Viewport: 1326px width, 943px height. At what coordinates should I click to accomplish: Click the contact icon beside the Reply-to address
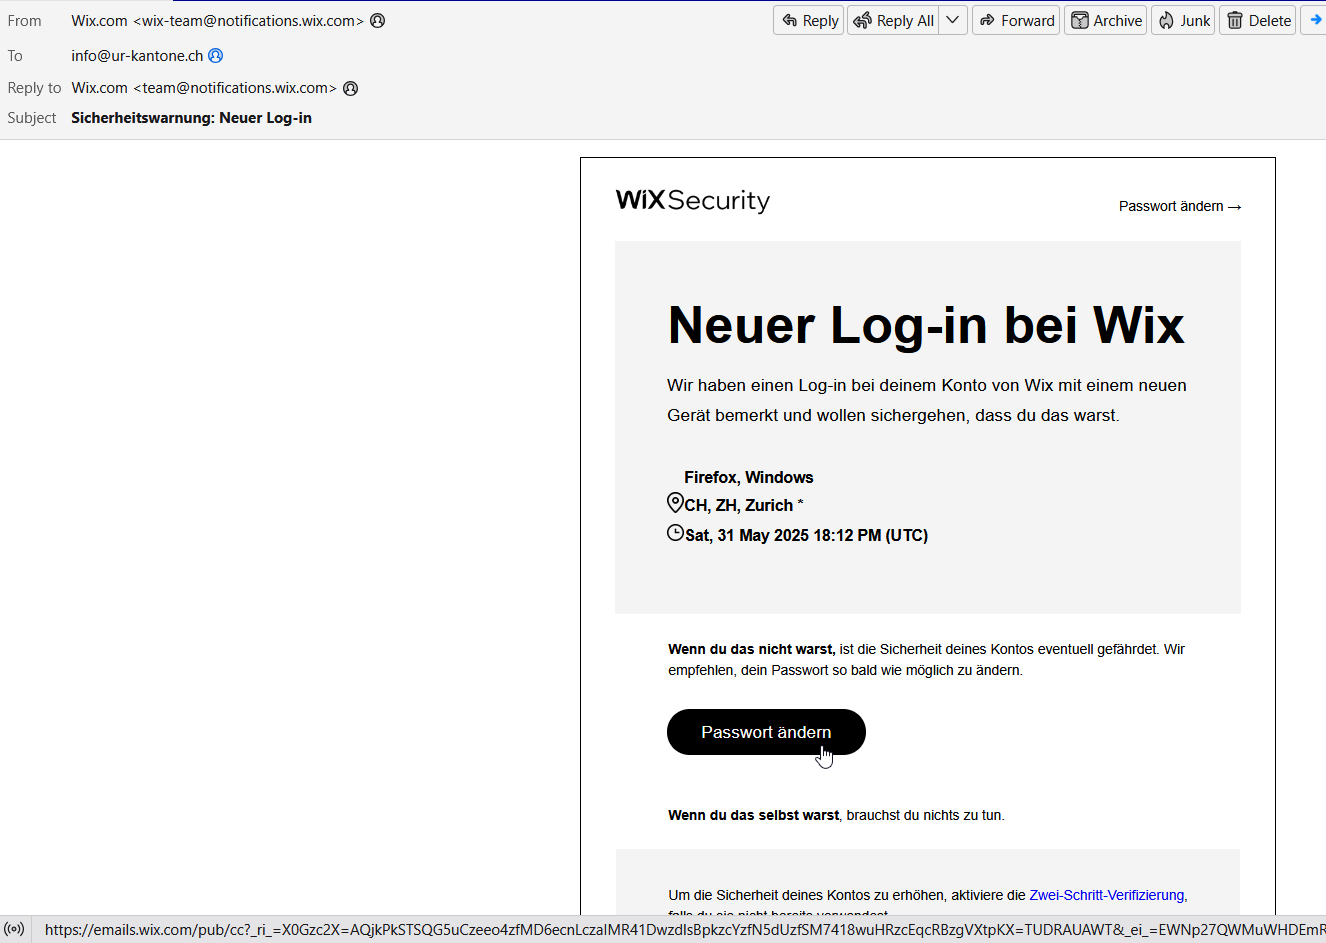351,88
